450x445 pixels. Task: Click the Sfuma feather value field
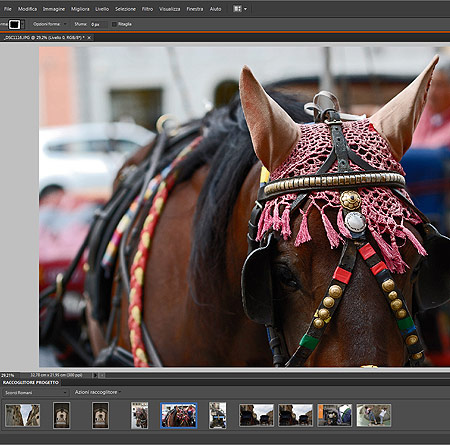coord(99,24)
